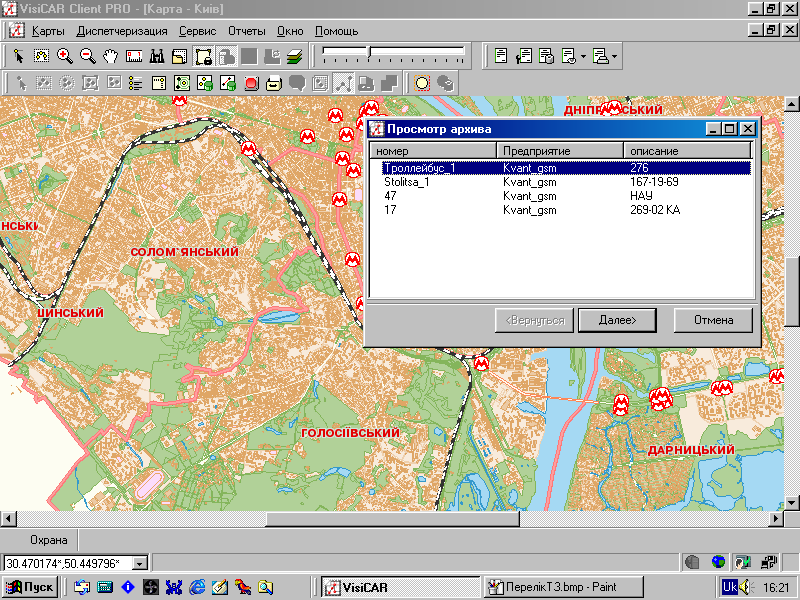Sort by the Предприятие column header
This screenshot has width=800, height=600.
[560, 151]
